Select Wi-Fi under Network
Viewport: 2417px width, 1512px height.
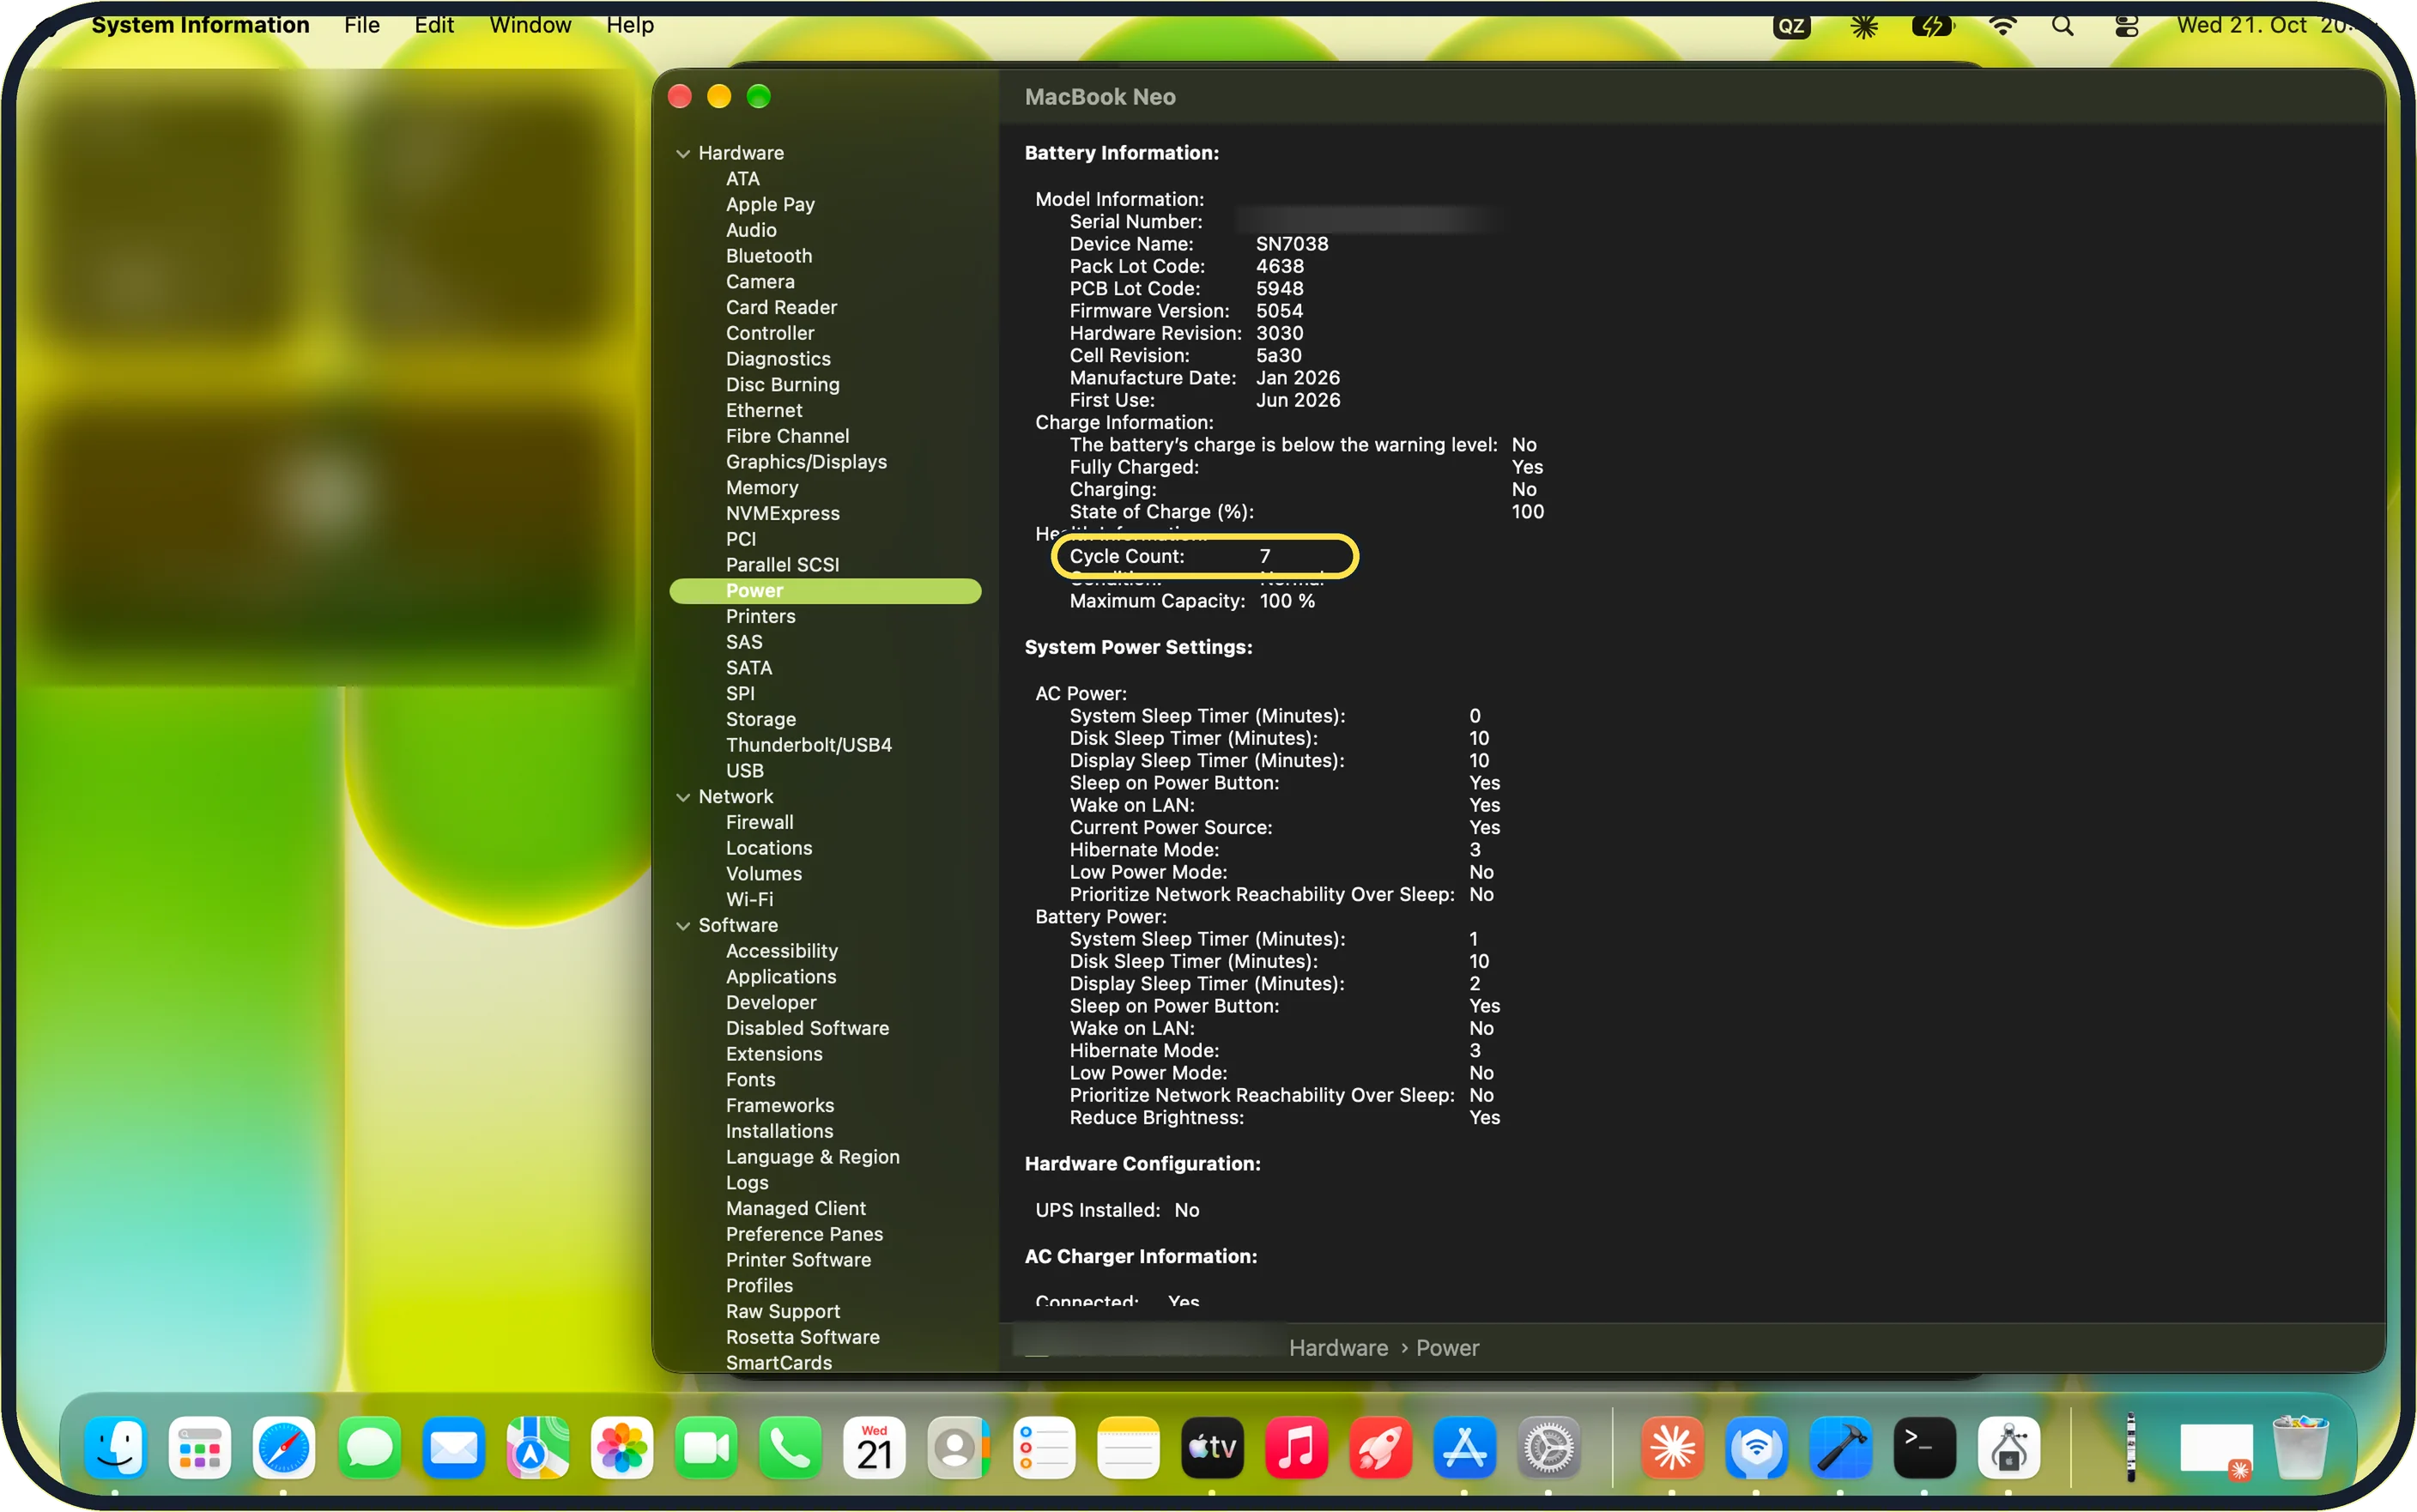coord(749,900)
